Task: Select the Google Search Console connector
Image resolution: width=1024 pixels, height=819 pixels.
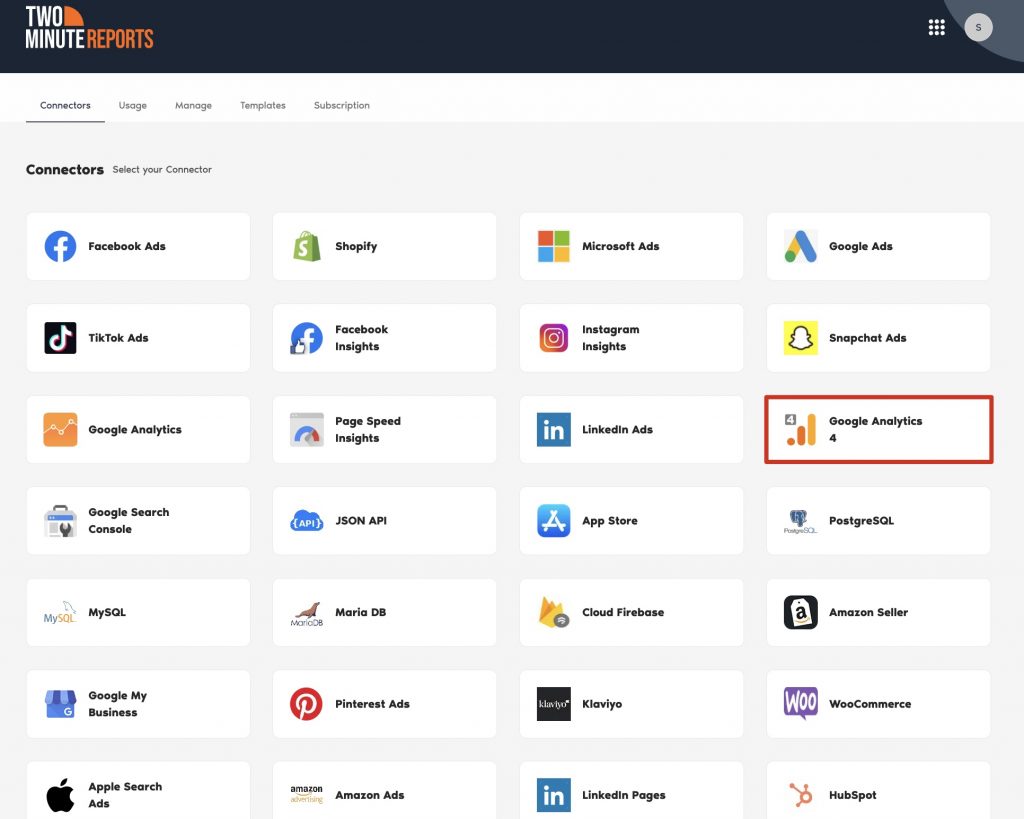Action: (138, 521)
